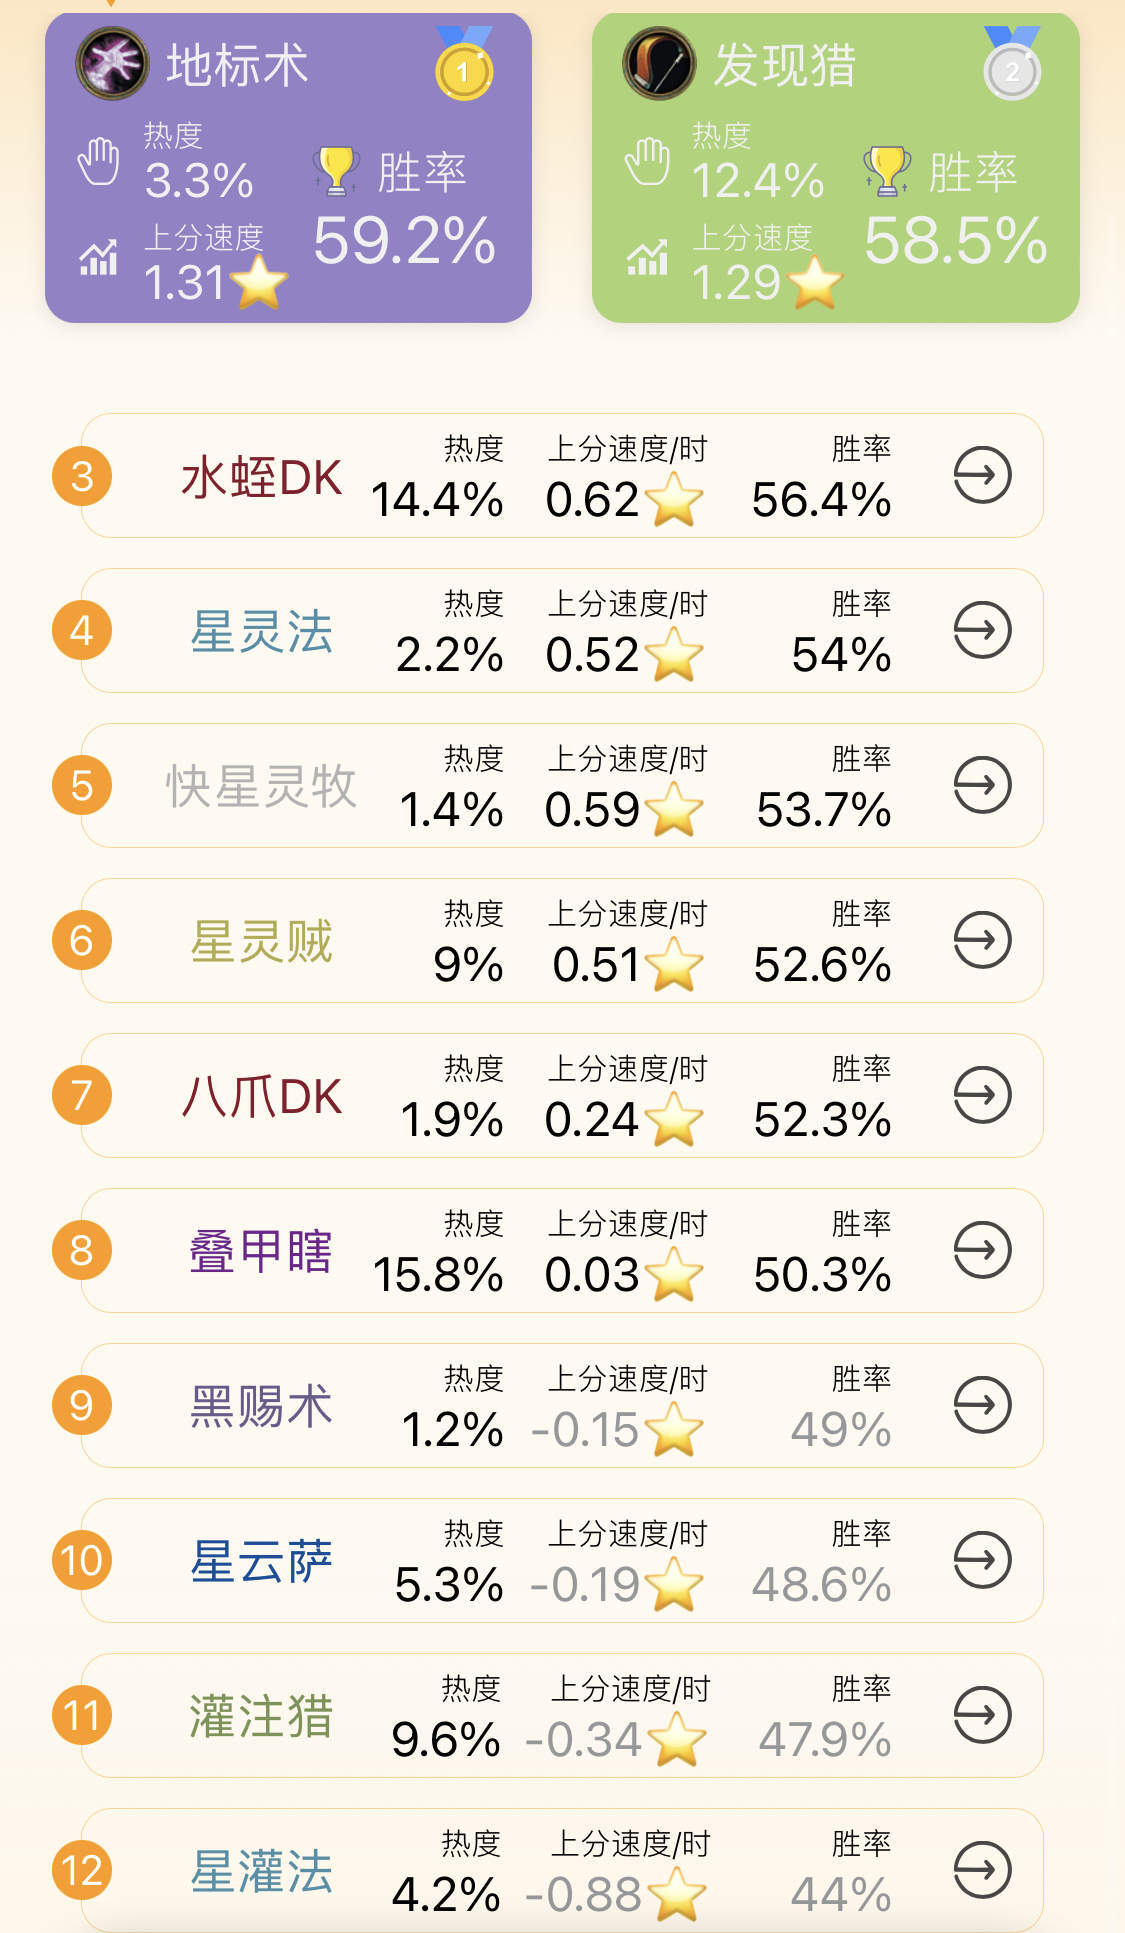Click the 星云萨 deck name
Image resolution: width=1125 pixels, height=1933 pixels.
(261, 1562)
